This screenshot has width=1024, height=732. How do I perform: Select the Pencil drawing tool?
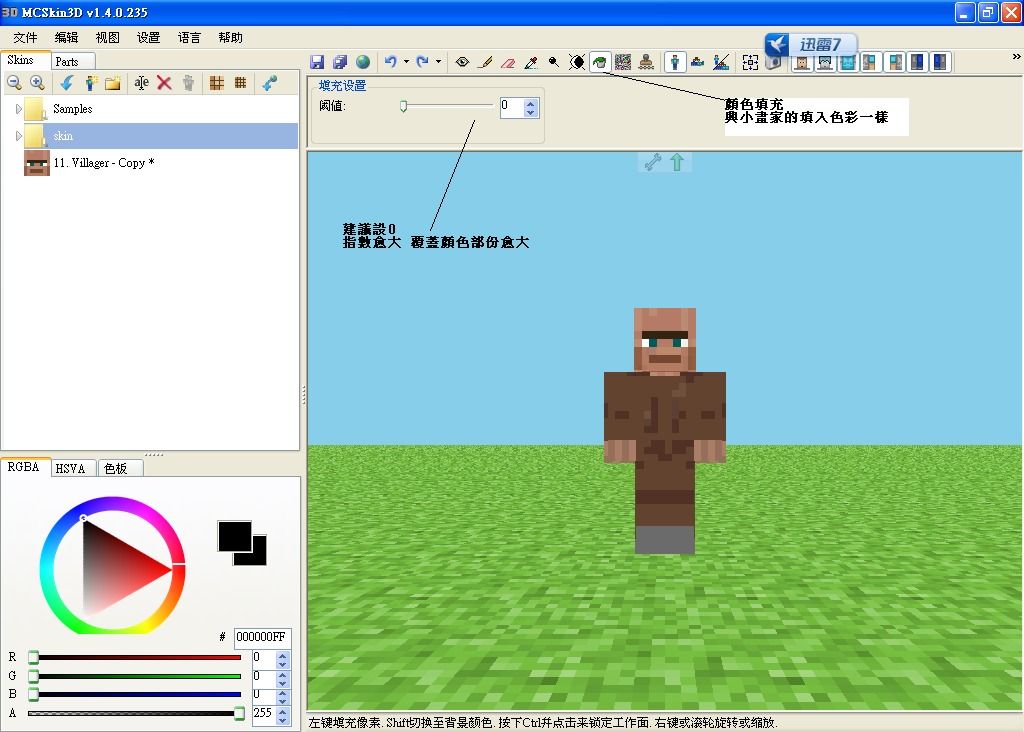coord(485,62)
